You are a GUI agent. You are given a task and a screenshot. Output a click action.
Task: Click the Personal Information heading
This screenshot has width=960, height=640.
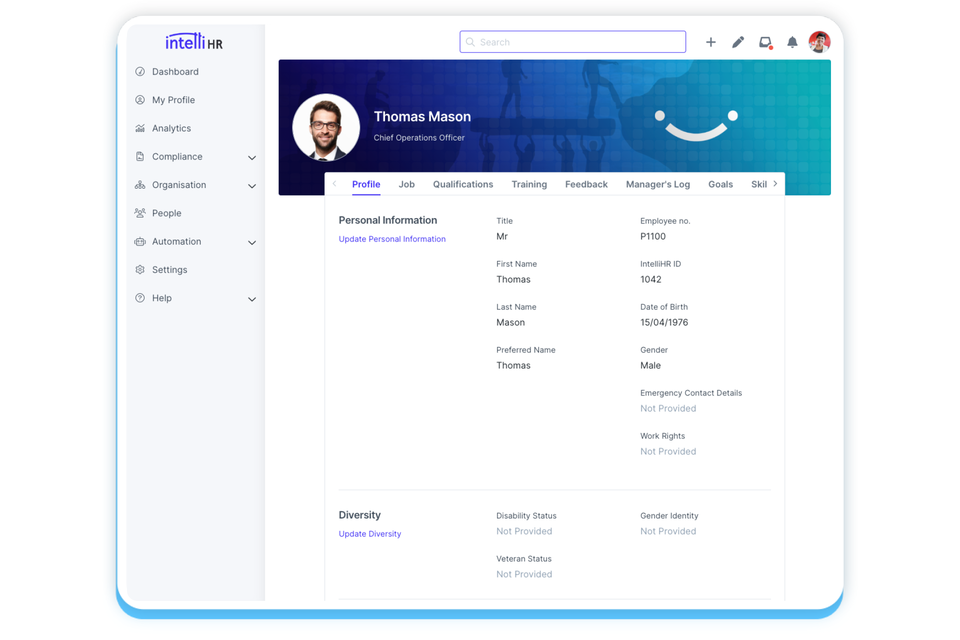pos(388,220)
